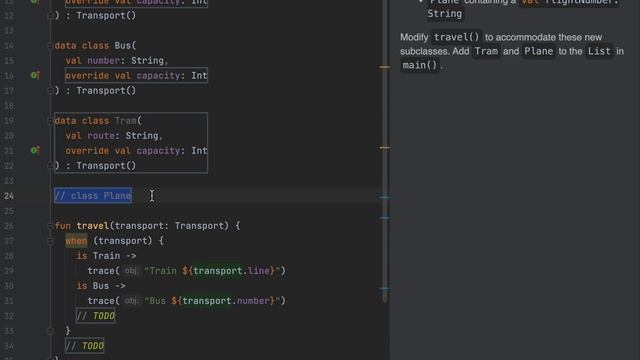Click the 'travel' function name on line 26
The width and height of the screenshot is (640, 360).
point(93,226)
